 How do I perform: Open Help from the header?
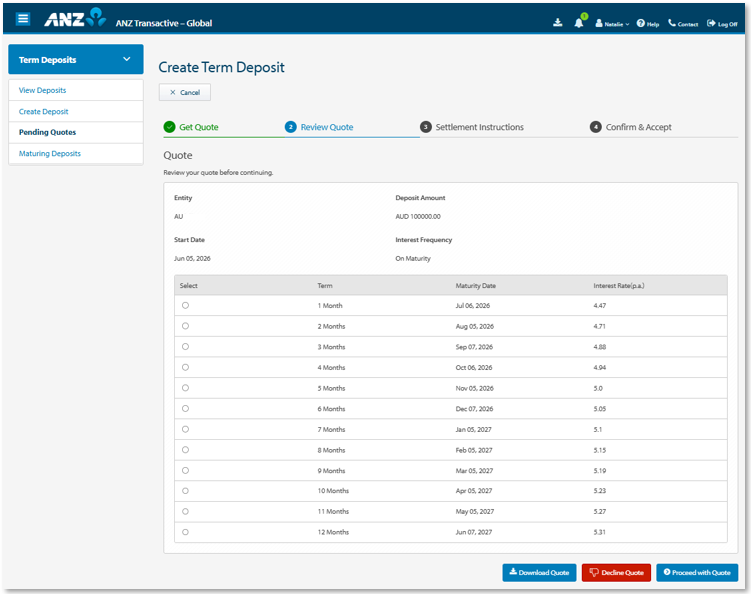click(x=648, y=23)
